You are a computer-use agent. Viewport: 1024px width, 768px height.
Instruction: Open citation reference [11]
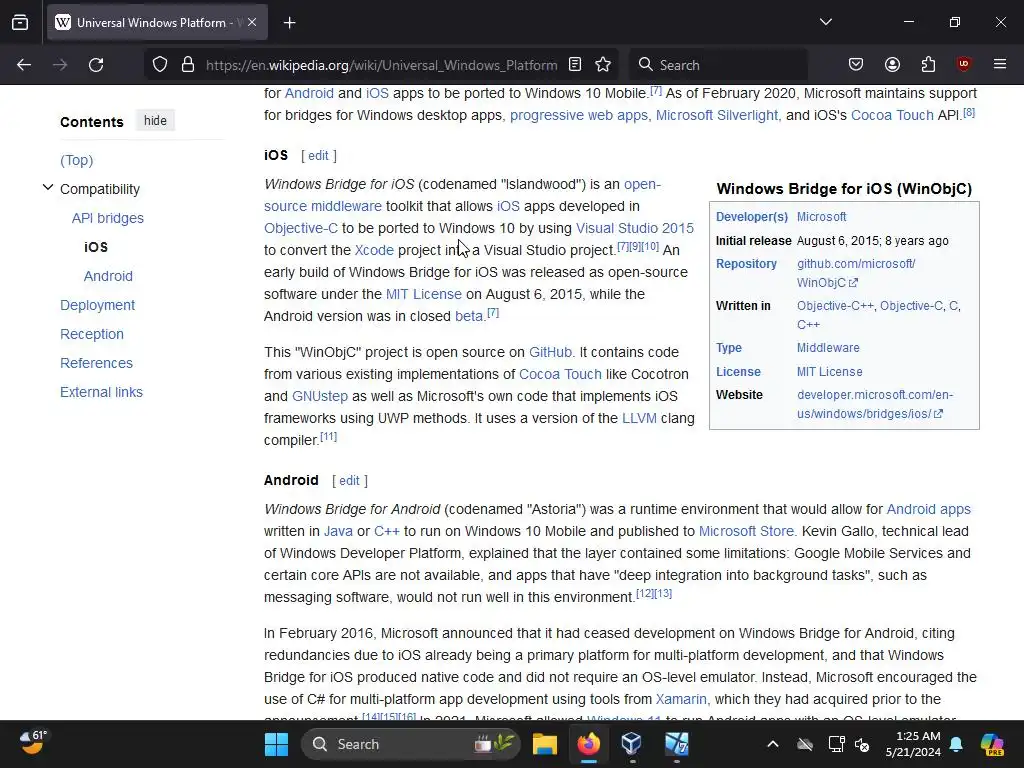point(328,436)
